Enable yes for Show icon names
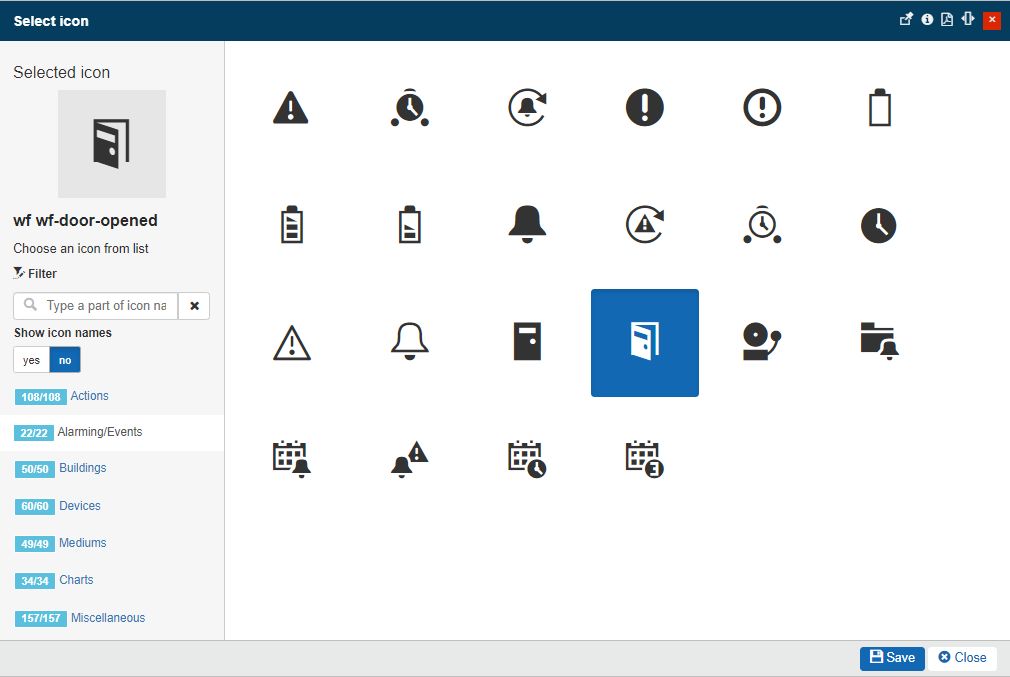The image size is (1010, 677). tap(30, 359)
